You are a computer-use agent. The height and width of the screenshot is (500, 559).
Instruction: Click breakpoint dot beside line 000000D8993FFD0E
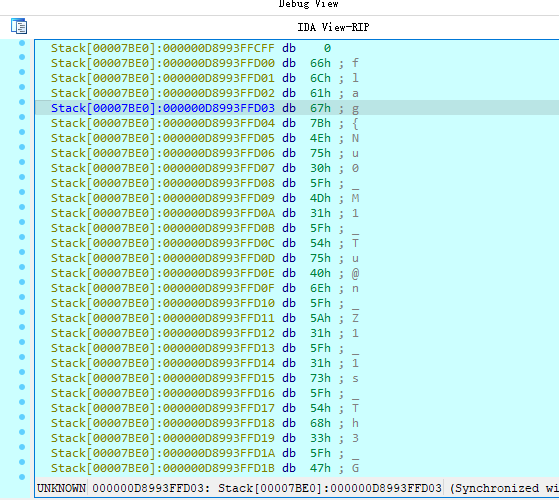(x=22, y=267)
